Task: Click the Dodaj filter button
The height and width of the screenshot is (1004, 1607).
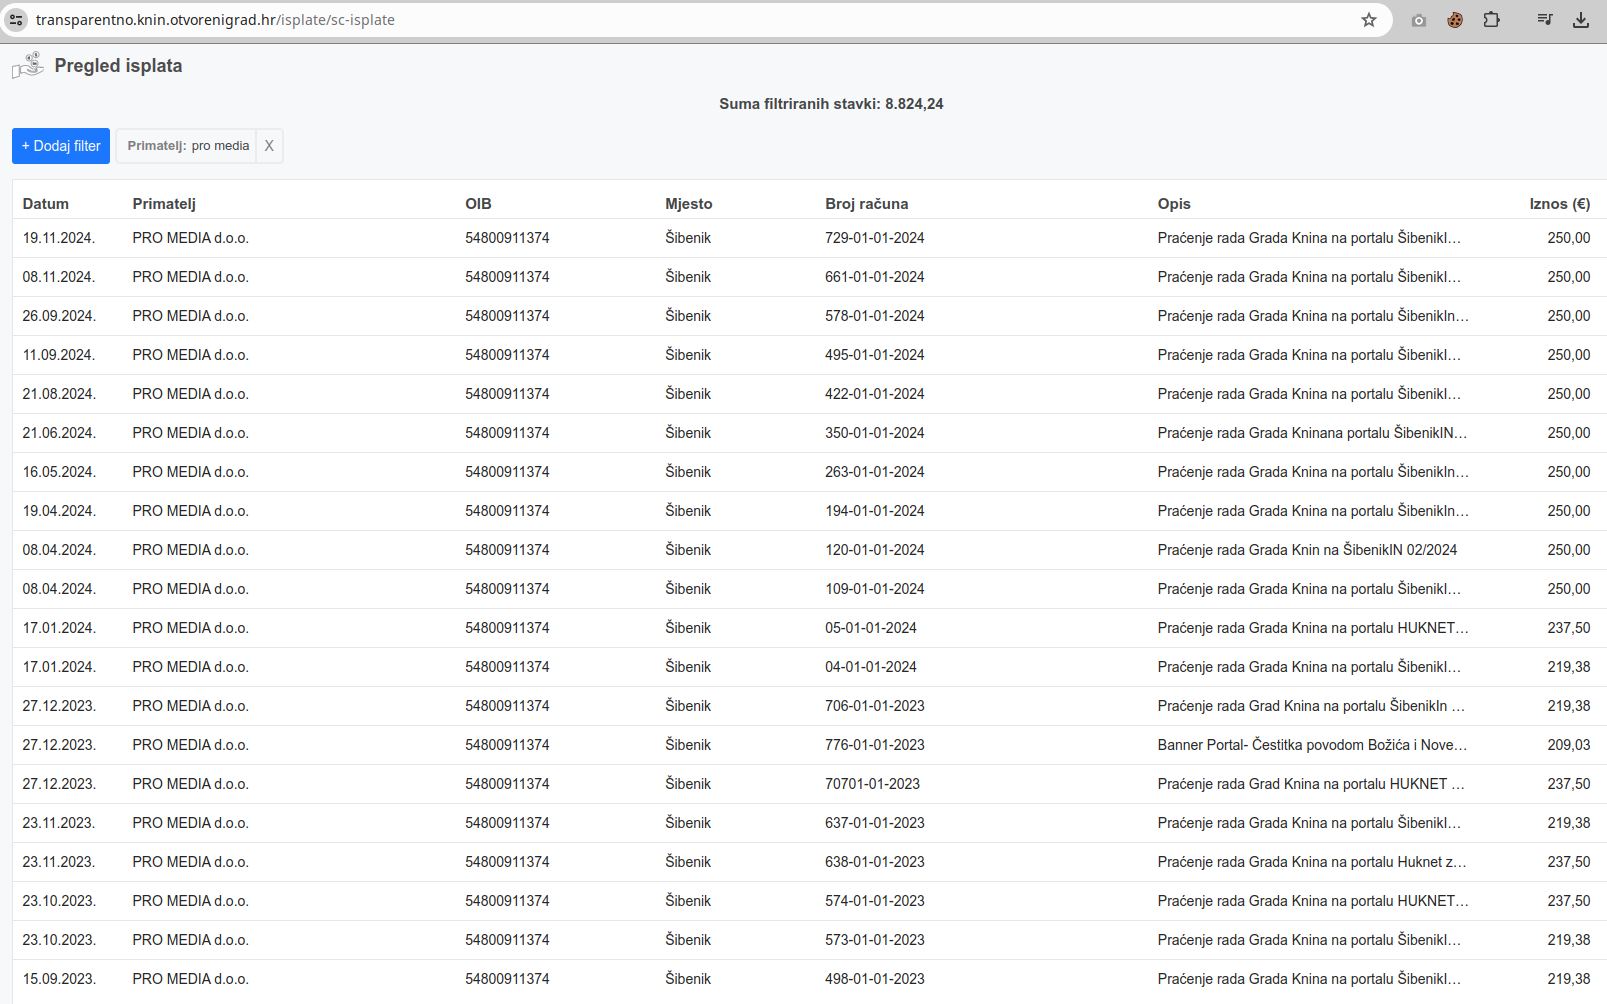Action: coord(61,146)
